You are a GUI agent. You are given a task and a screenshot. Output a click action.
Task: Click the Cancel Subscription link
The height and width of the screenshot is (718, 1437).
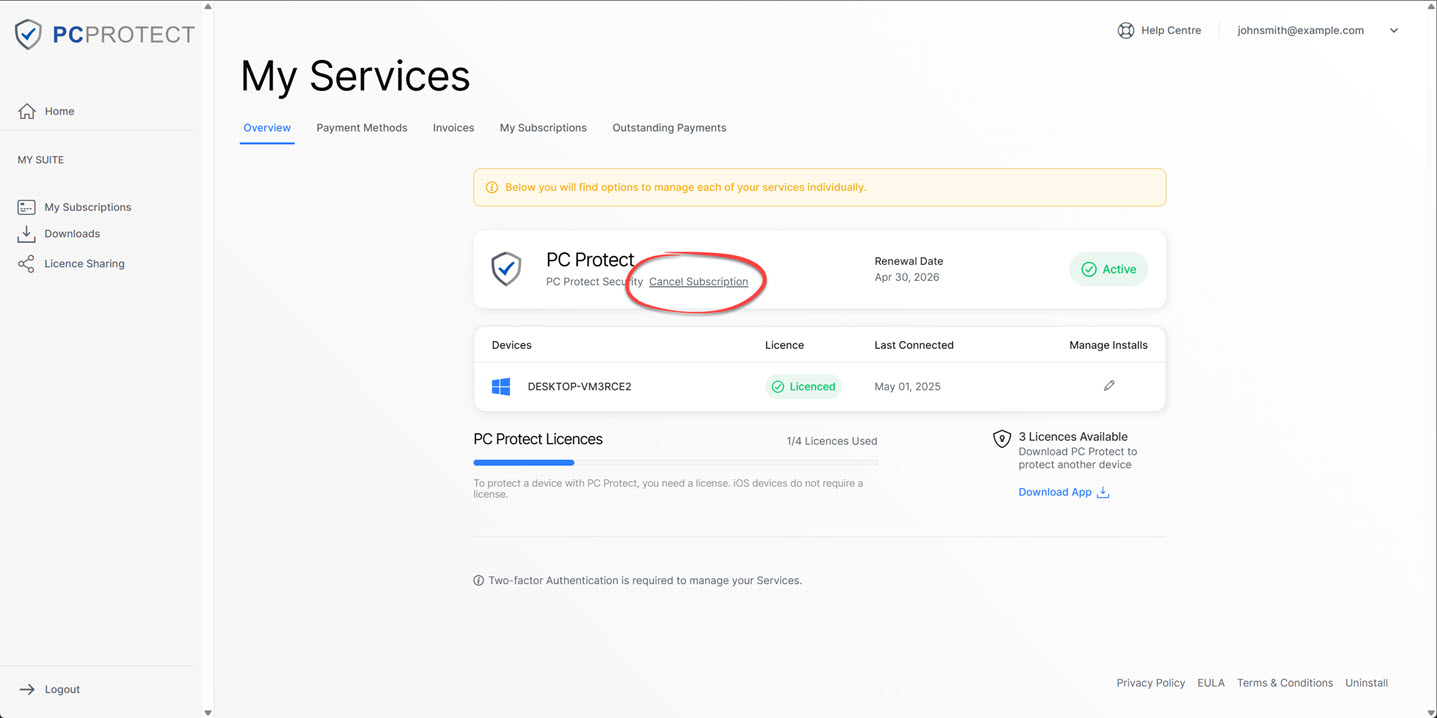(698, 282)
